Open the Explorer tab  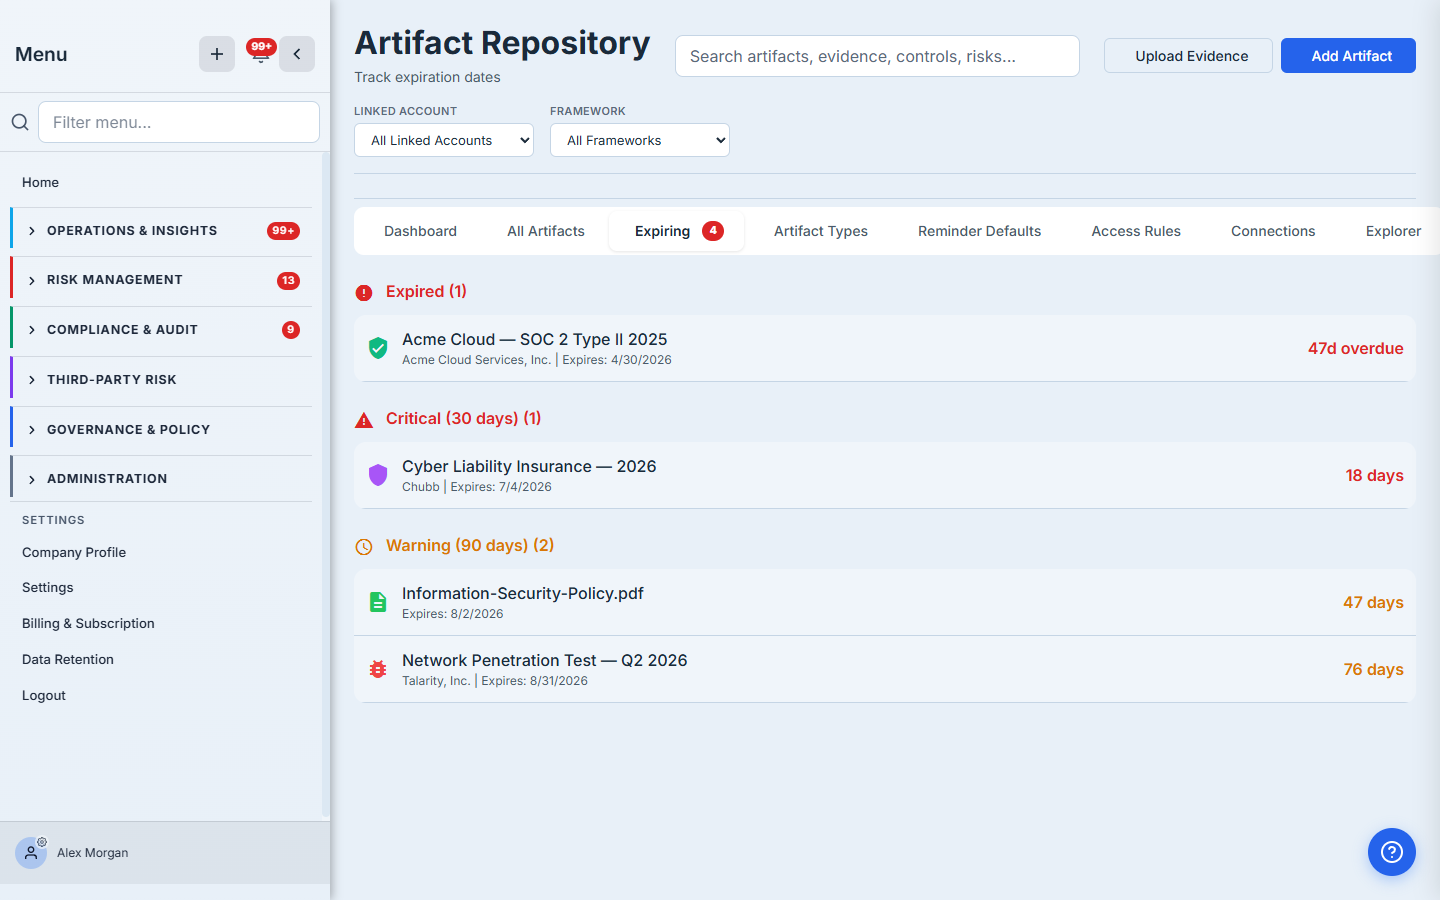pyautogui.click(x=1393, y=231)
